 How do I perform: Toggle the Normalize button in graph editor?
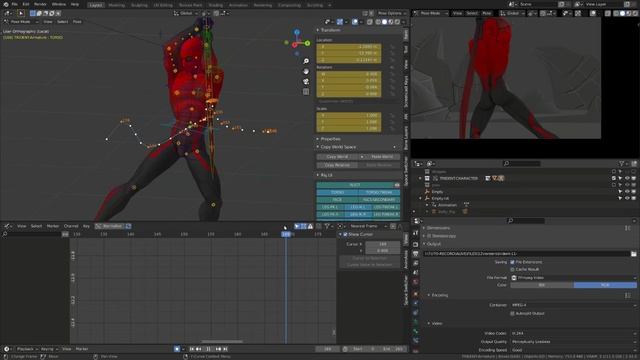pos(110,226)
